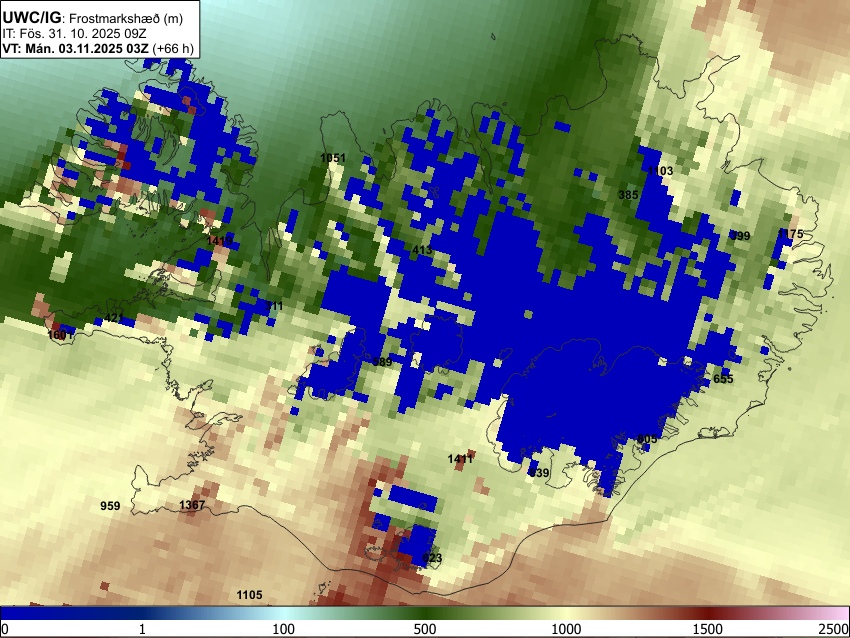Click the 1500 label on the colour scale

(x=708, y=629)
